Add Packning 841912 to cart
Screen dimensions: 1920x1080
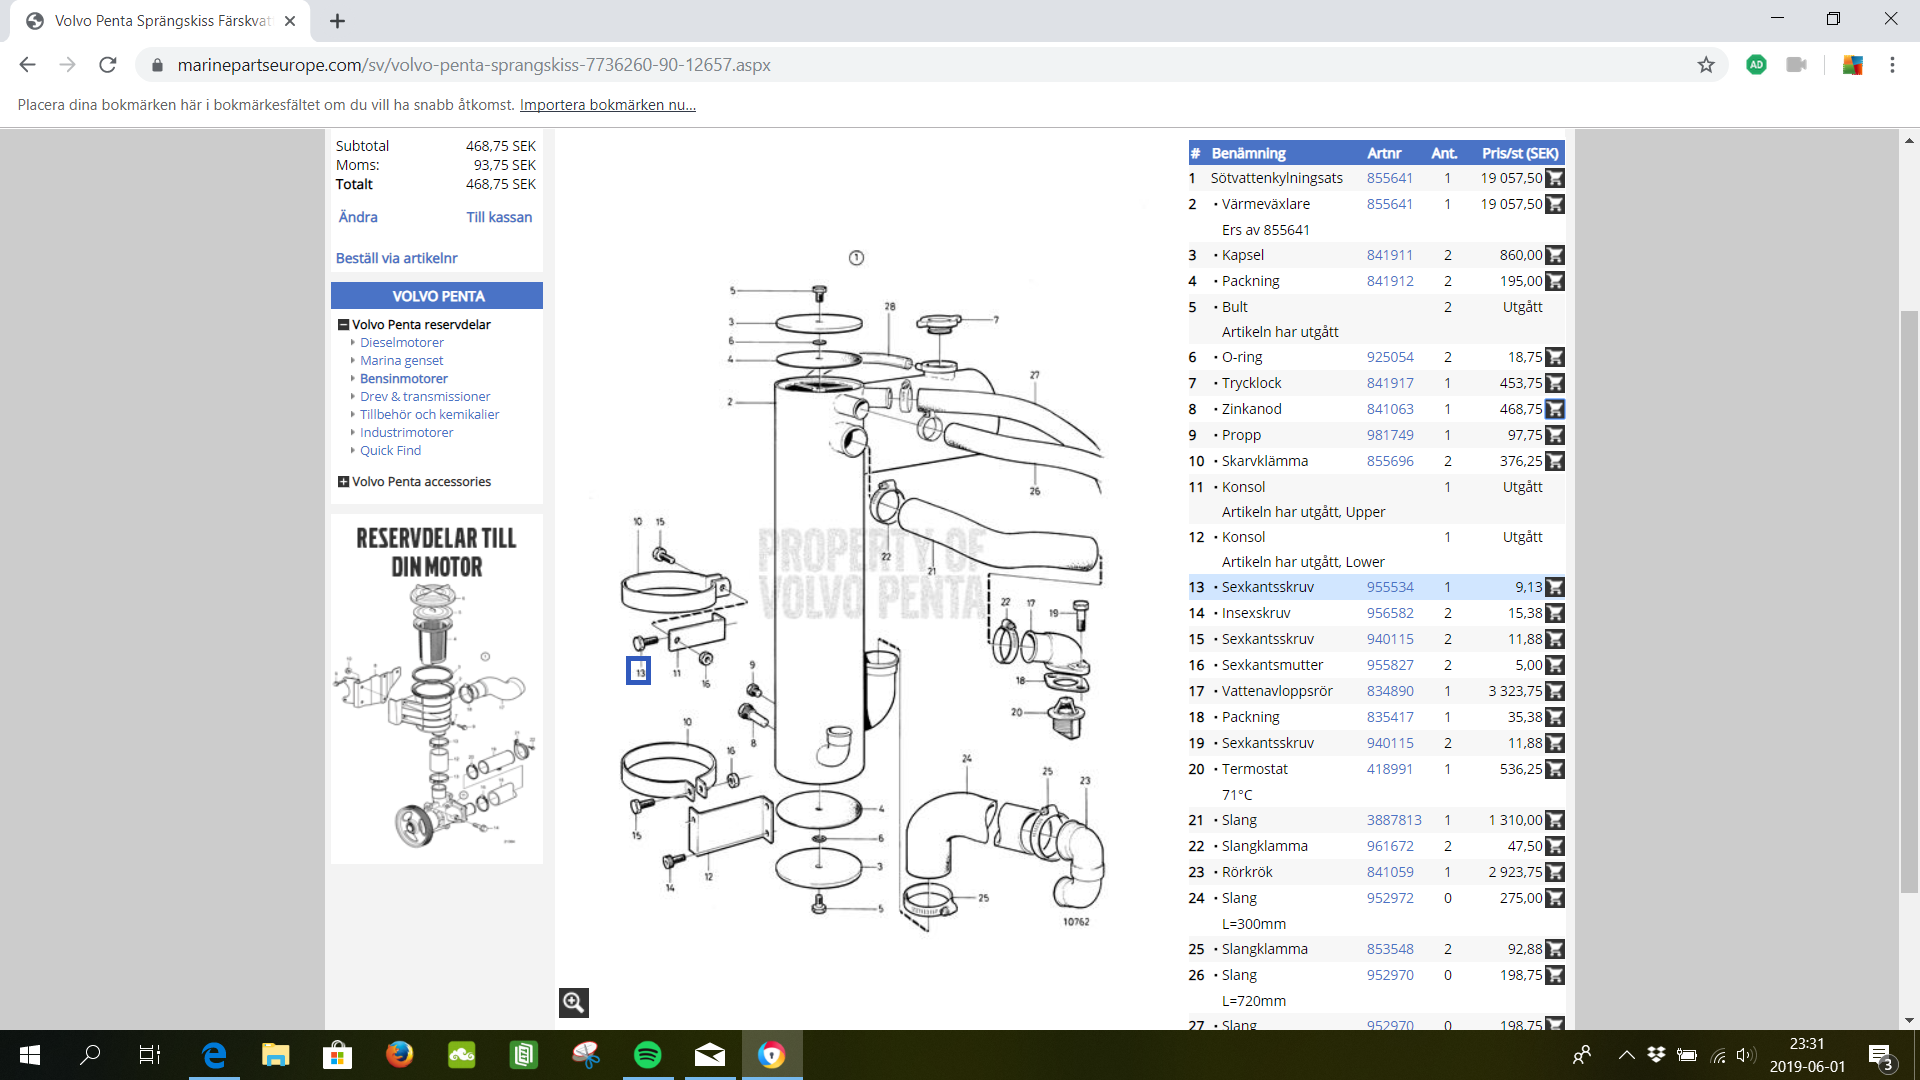click(x=1555, y=281)
